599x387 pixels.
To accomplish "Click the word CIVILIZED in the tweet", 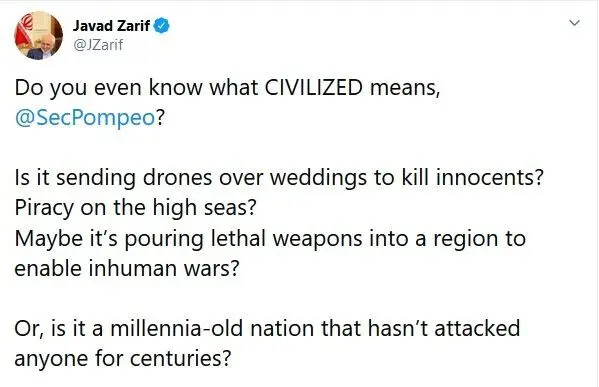I will tap(314, 87).
